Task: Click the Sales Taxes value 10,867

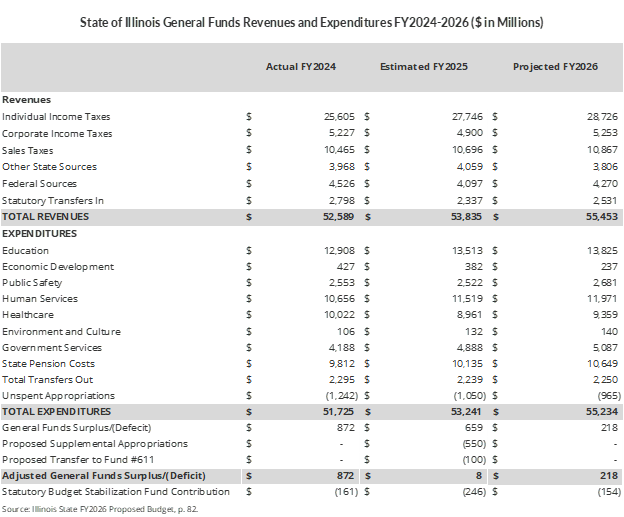Action: [x=602, y=150]
